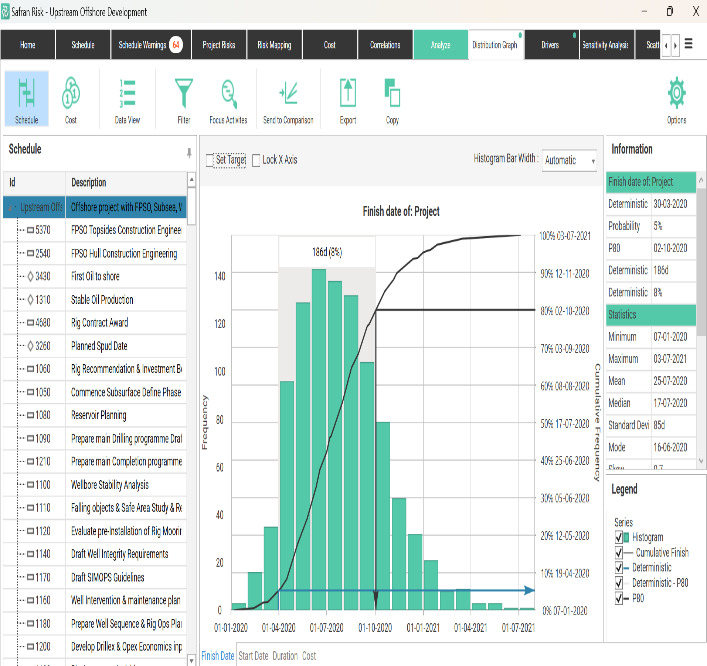Click the tallest histogram bar
The height and width of the screenshot is (666, 707).
click(x=319, y=440)
